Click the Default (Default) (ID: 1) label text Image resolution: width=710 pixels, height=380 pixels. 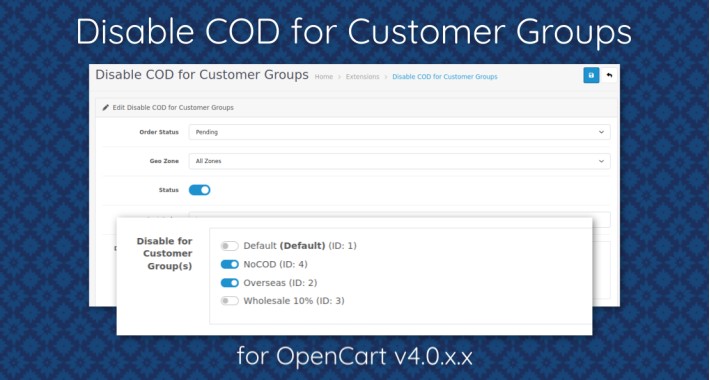(300, 246)
